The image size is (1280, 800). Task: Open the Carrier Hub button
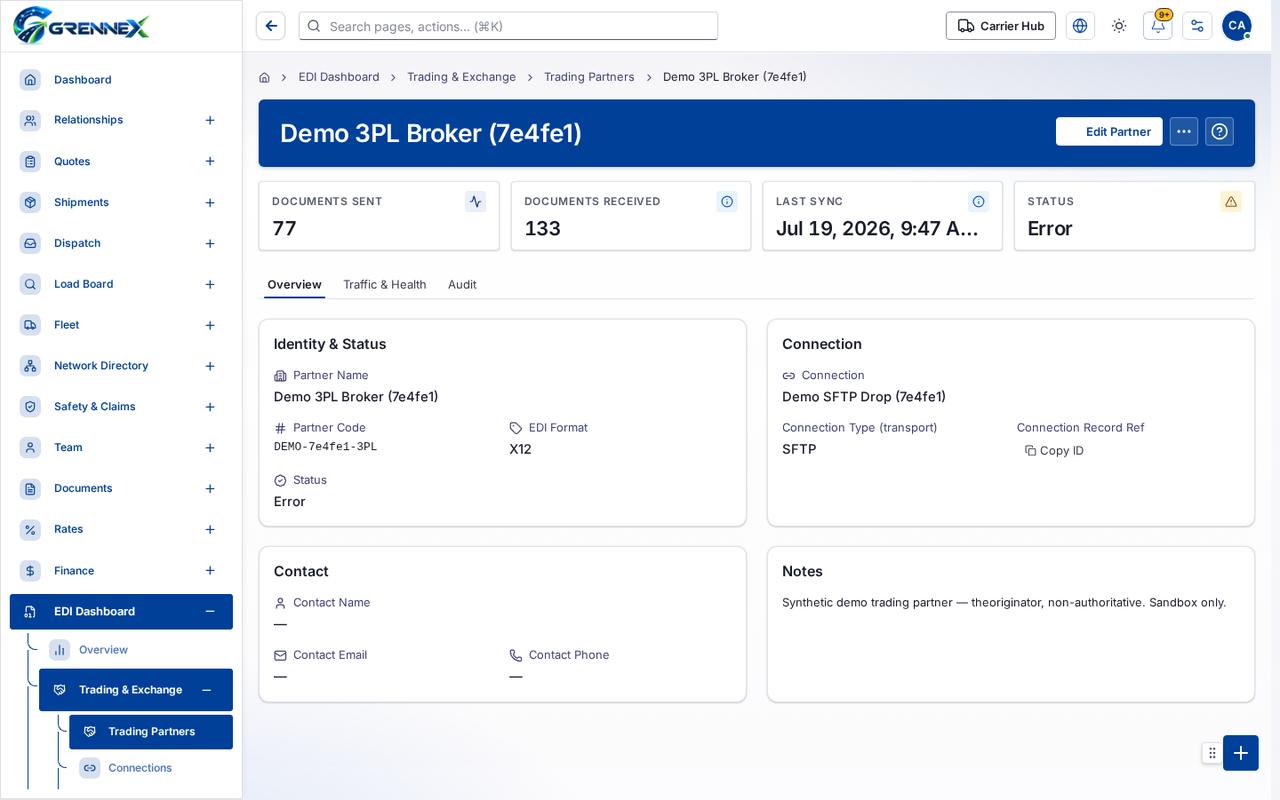[1001, 26]
